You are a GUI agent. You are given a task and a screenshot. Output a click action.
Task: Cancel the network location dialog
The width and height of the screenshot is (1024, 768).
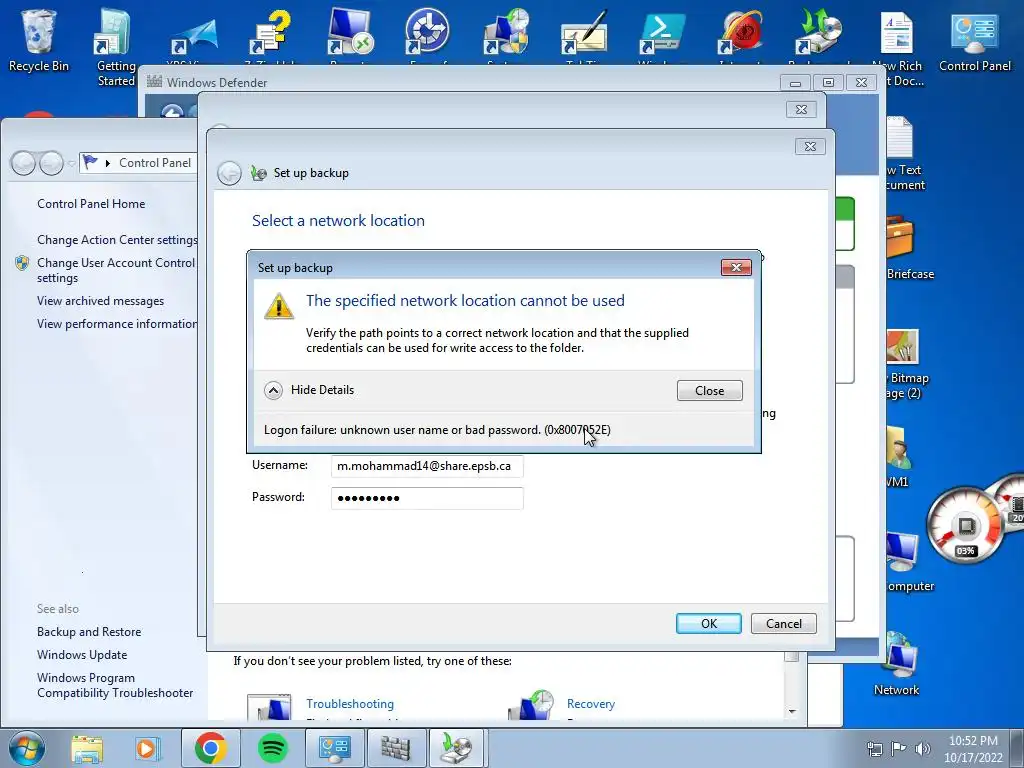[784, 624]
